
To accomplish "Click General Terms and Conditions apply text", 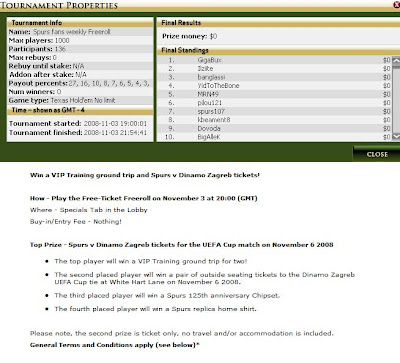I will 115,345.
